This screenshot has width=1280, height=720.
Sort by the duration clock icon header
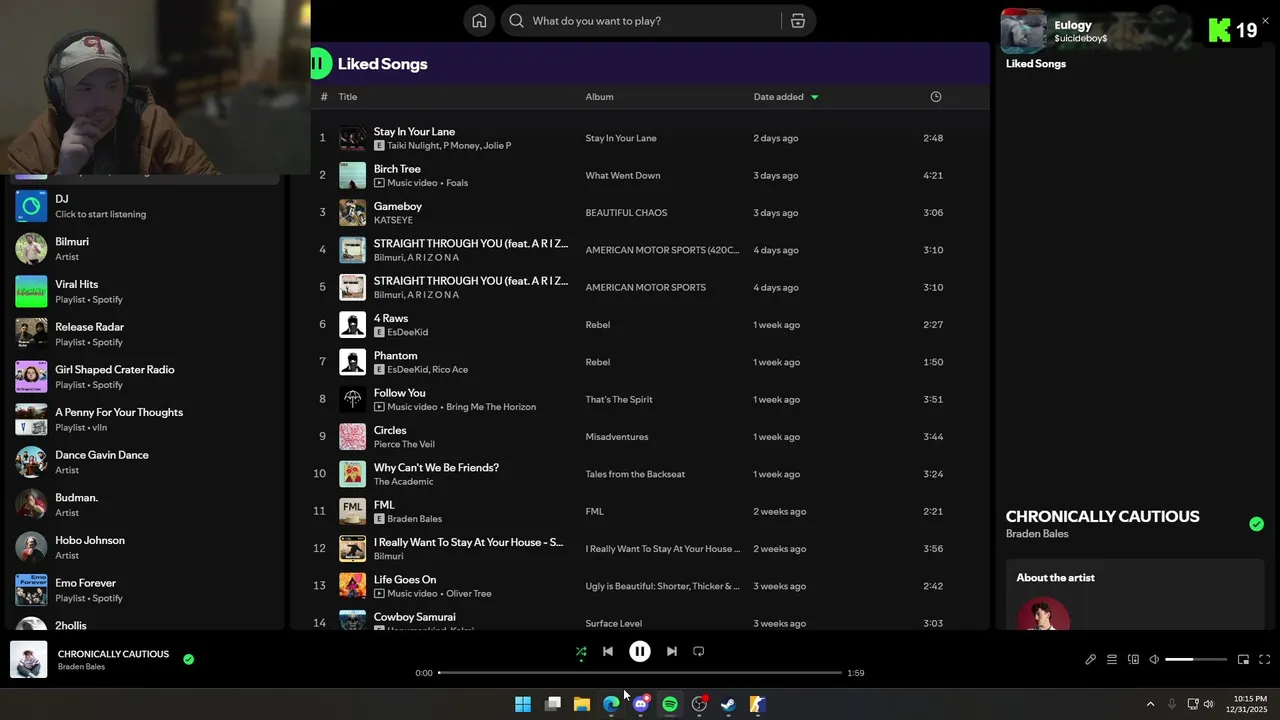(x=936, y=97)
